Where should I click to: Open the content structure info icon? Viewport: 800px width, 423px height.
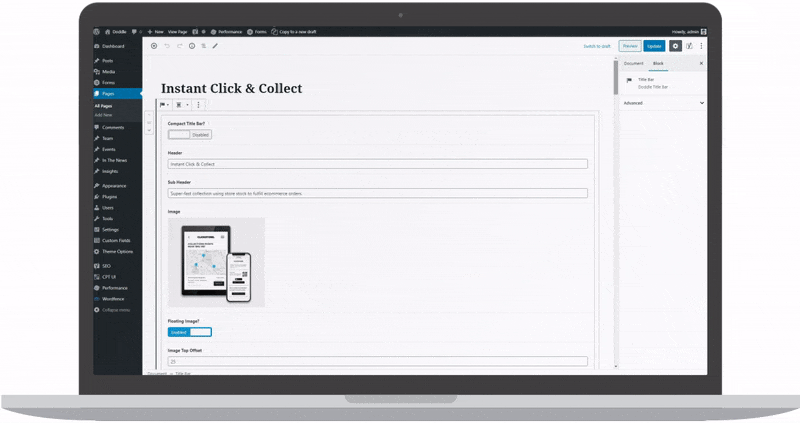[x=191, y=46]
